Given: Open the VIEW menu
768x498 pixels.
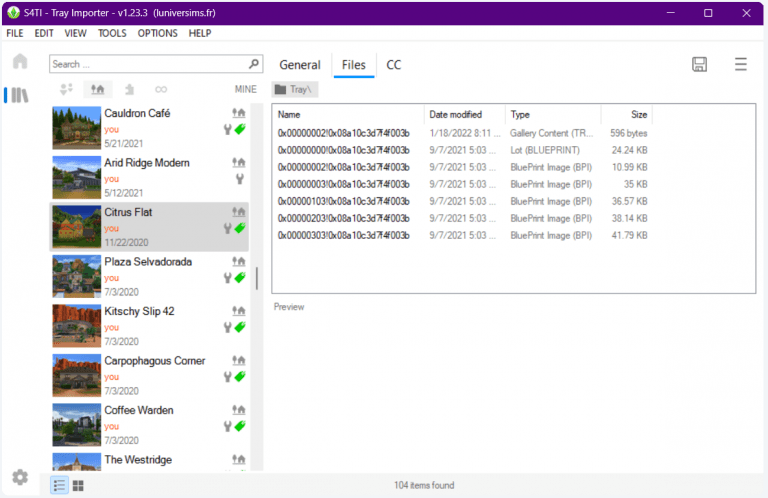Looking at the screenshot, I should (75, 33).
